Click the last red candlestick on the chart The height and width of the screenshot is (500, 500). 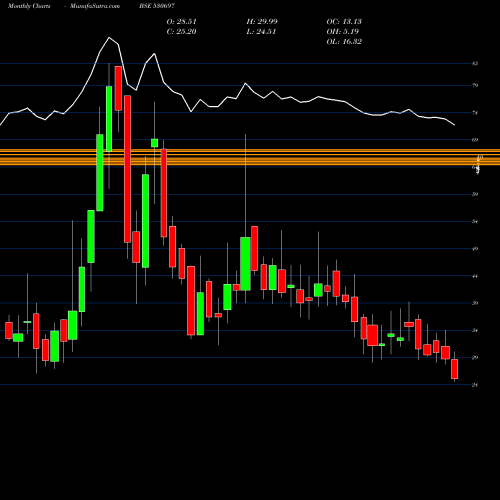(454, 369)
